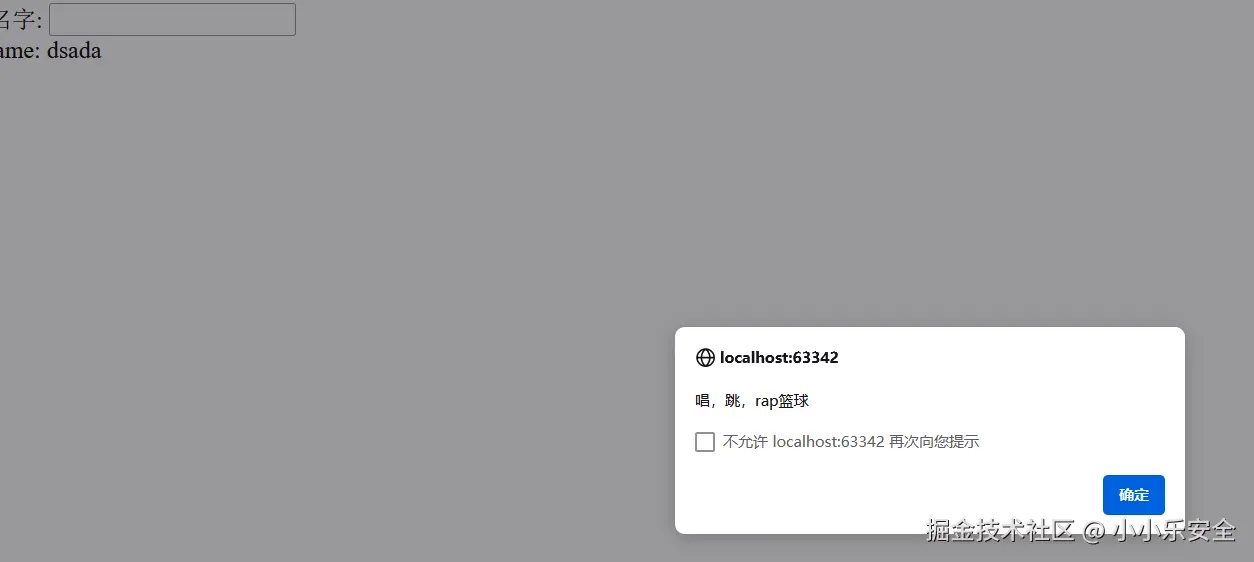Click the 唱 character starting the alert message
Image resolution: width=1254 pixels, height=562 pixels.
point(703,401)
